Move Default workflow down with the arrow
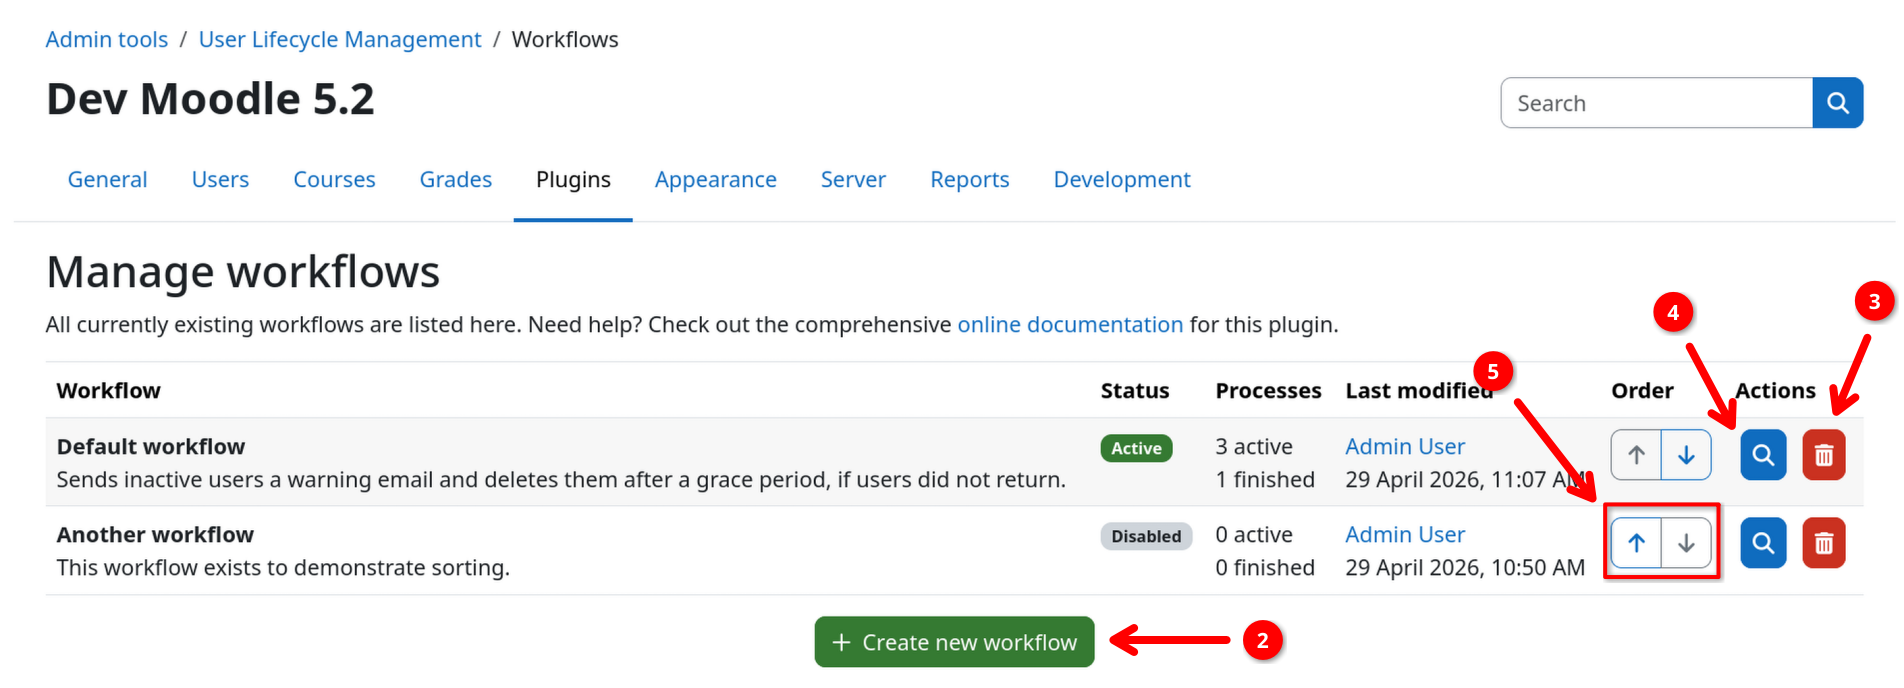This screenshot has height=688, width=1904. (x=1686, y=455)
